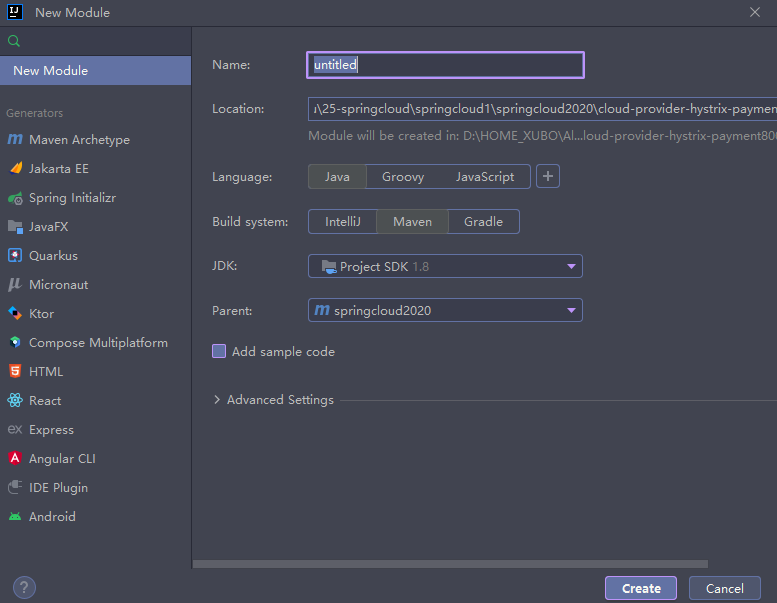Click the HTML5 shield icon
This screenshot has width=777, height=603.
pos(15,372)
